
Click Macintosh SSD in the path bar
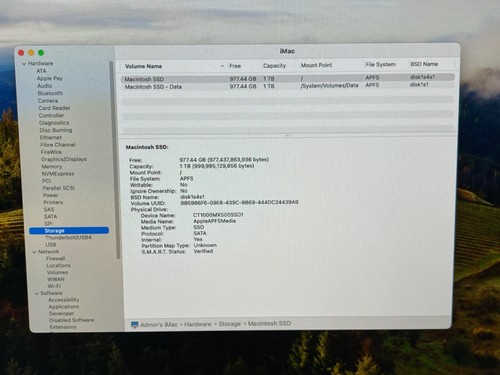pos(269,324)
